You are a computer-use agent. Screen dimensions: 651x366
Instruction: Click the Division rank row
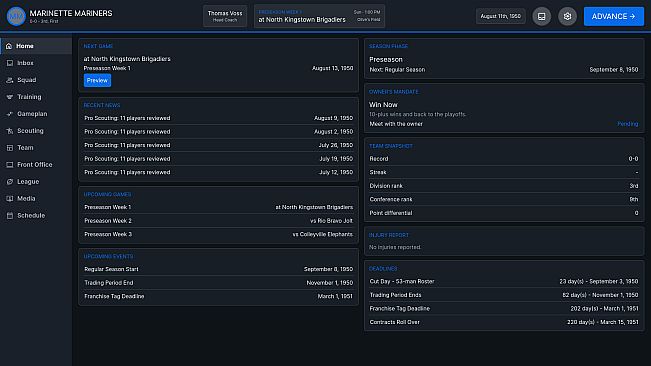pos(504,186)
